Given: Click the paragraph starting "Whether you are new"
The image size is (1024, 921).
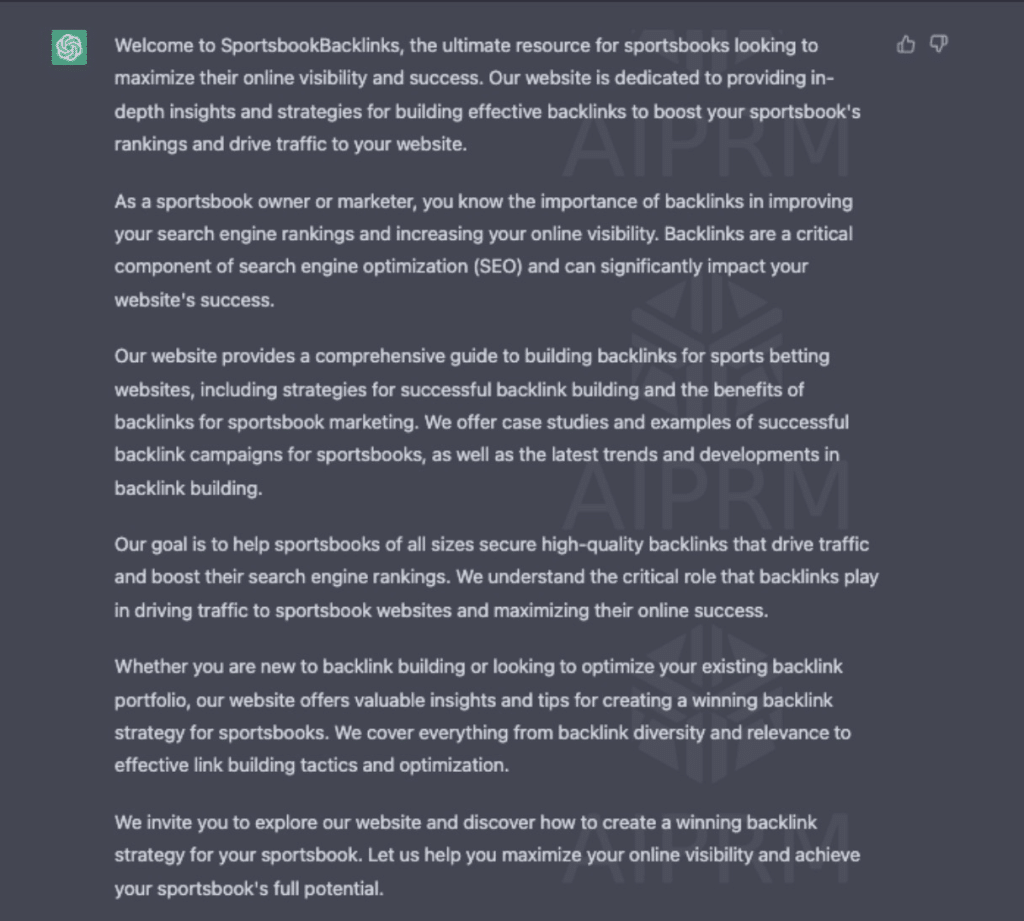Looking at the screenshot, I should (x=482, y=716).
